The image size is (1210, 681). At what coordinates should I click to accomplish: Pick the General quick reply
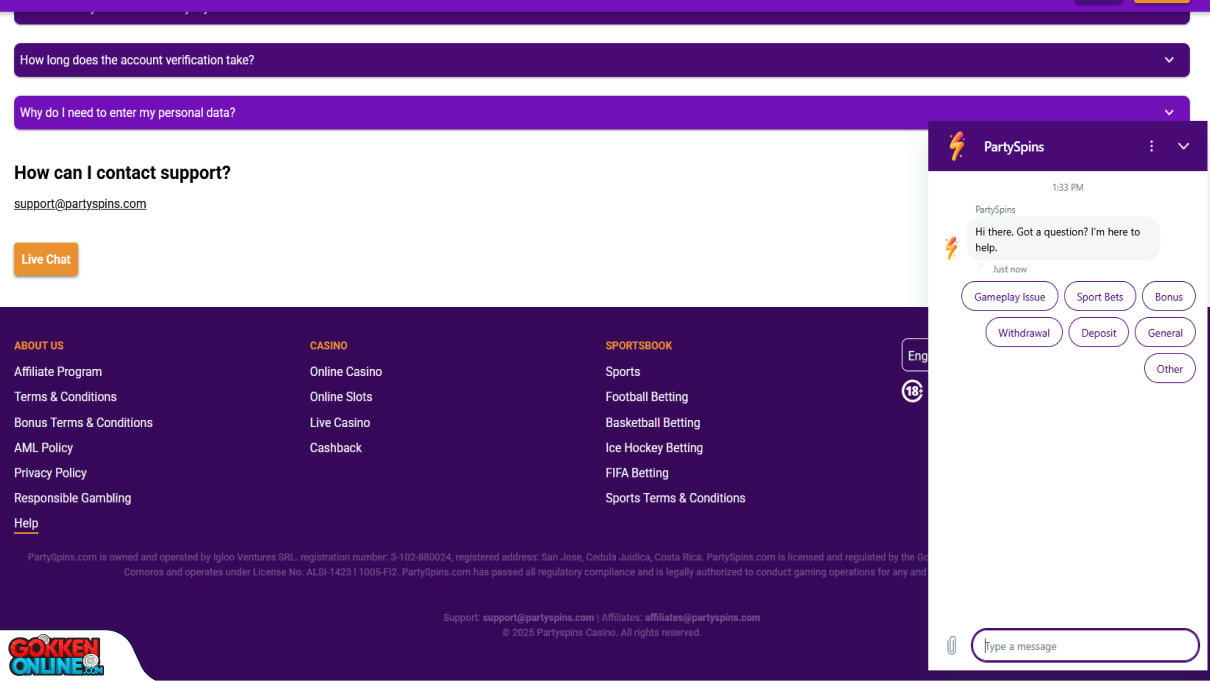(1165, 333)
